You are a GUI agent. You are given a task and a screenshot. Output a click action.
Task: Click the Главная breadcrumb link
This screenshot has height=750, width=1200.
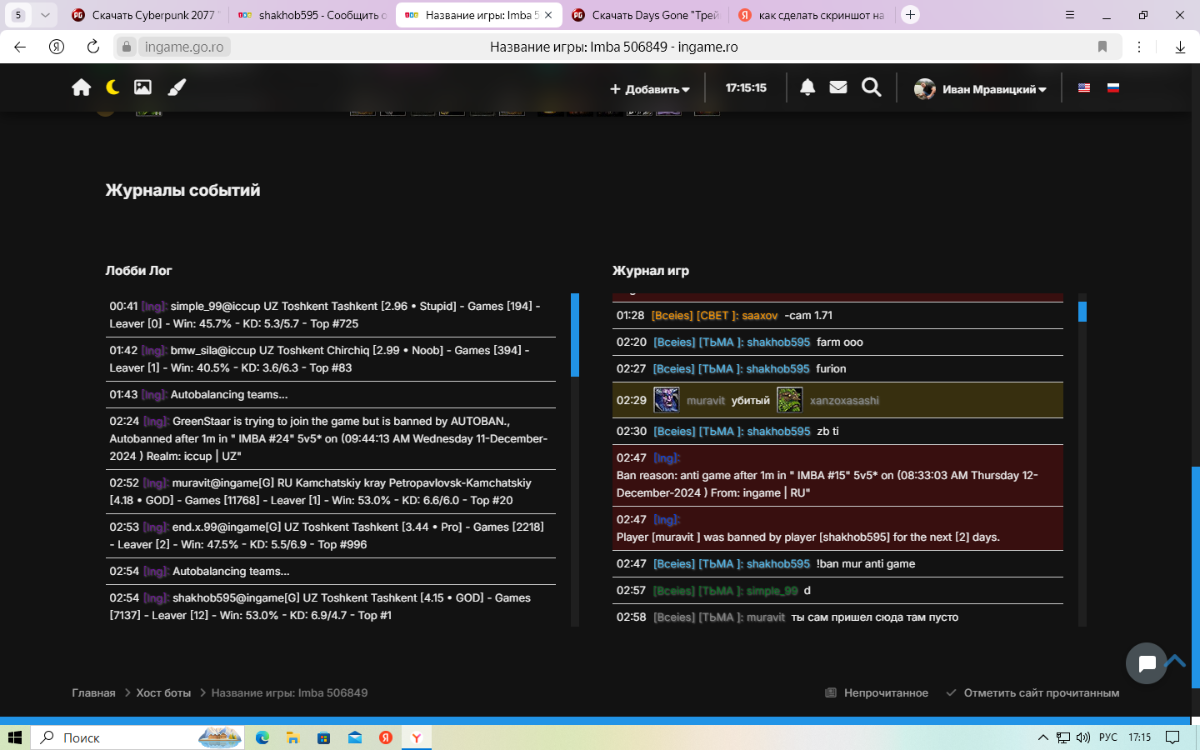coord(93,693)
